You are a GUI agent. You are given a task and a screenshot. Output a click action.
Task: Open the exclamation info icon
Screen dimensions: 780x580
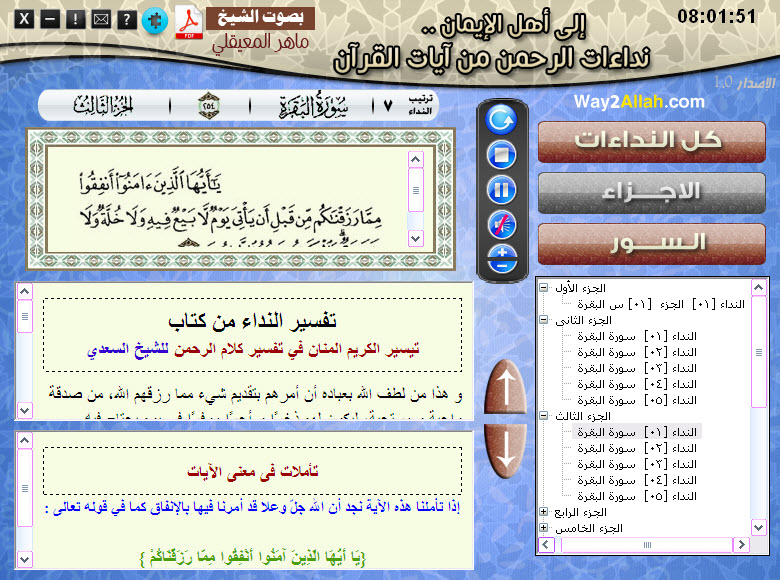pos(75,20)
